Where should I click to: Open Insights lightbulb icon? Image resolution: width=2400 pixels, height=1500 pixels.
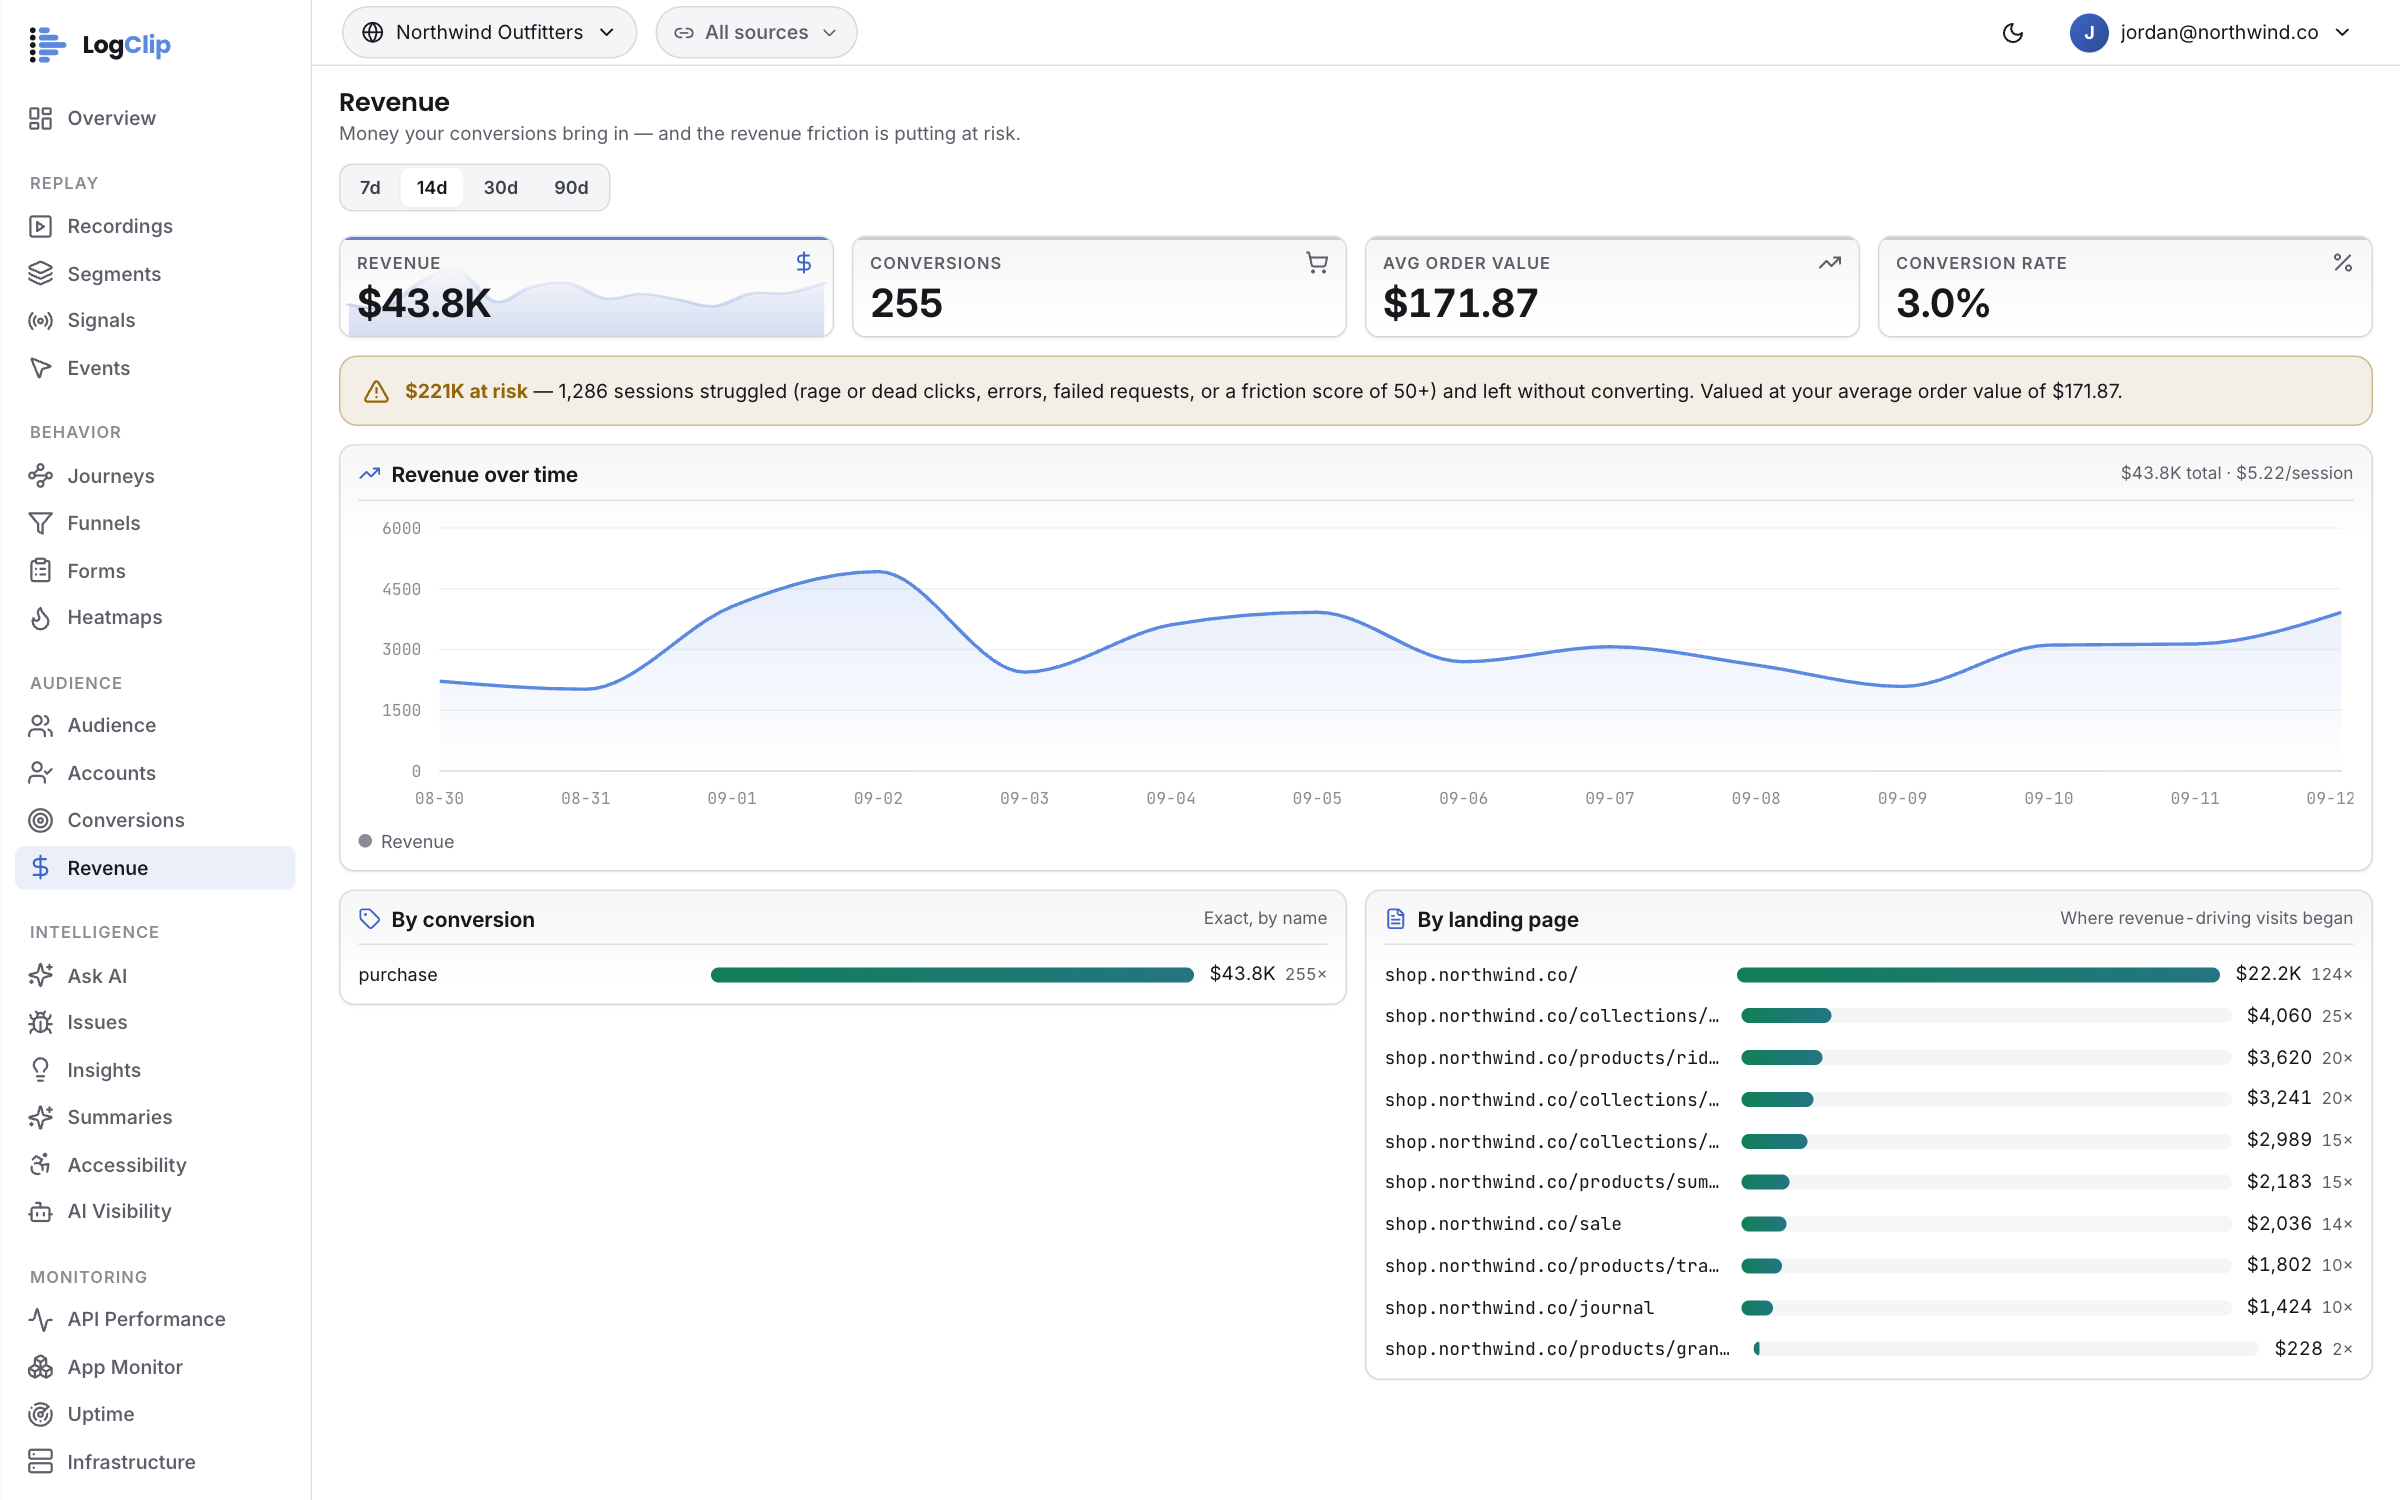click(40, 1070)
